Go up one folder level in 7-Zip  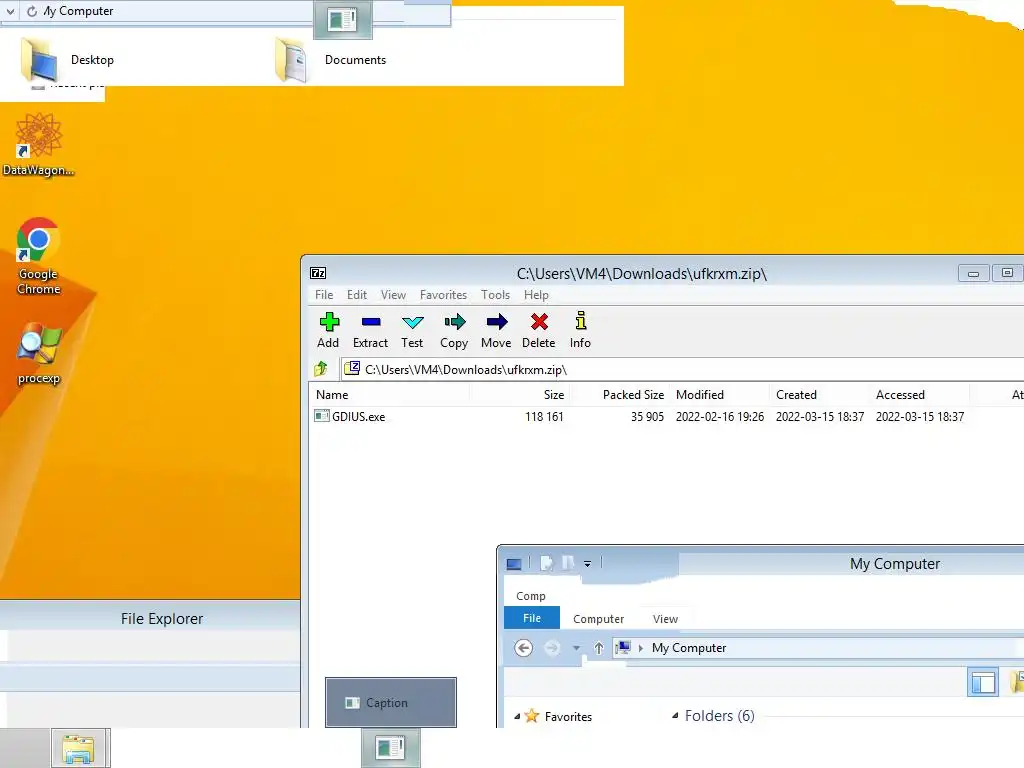click(x=321, y=369)
